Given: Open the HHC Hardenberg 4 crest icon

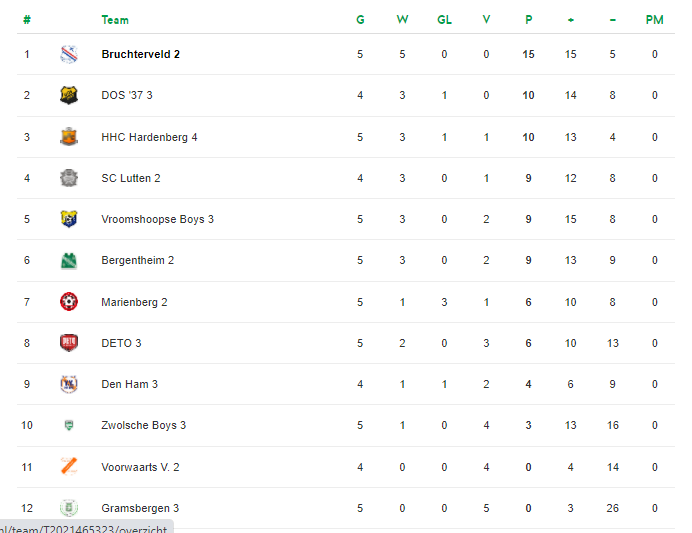Looking at the screenshot, I should click(x=69, y=137).
